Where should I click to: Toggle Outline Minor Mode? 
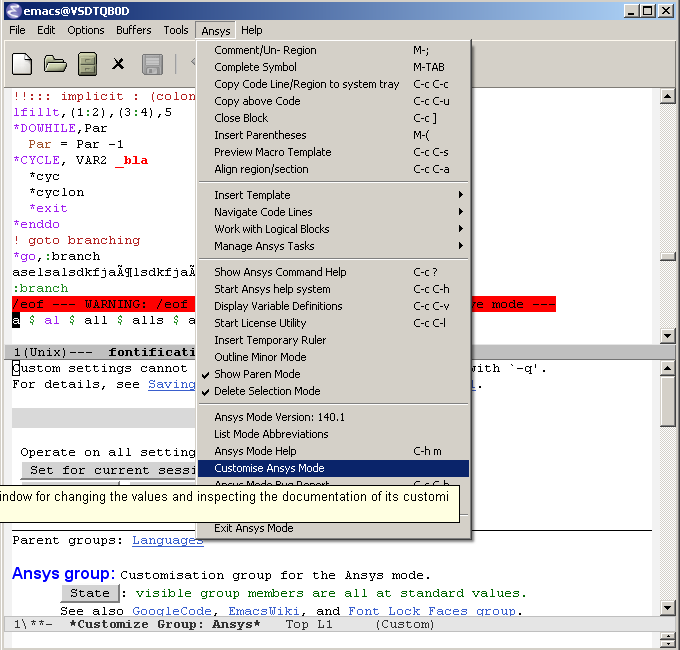click(x=333, y=357)
